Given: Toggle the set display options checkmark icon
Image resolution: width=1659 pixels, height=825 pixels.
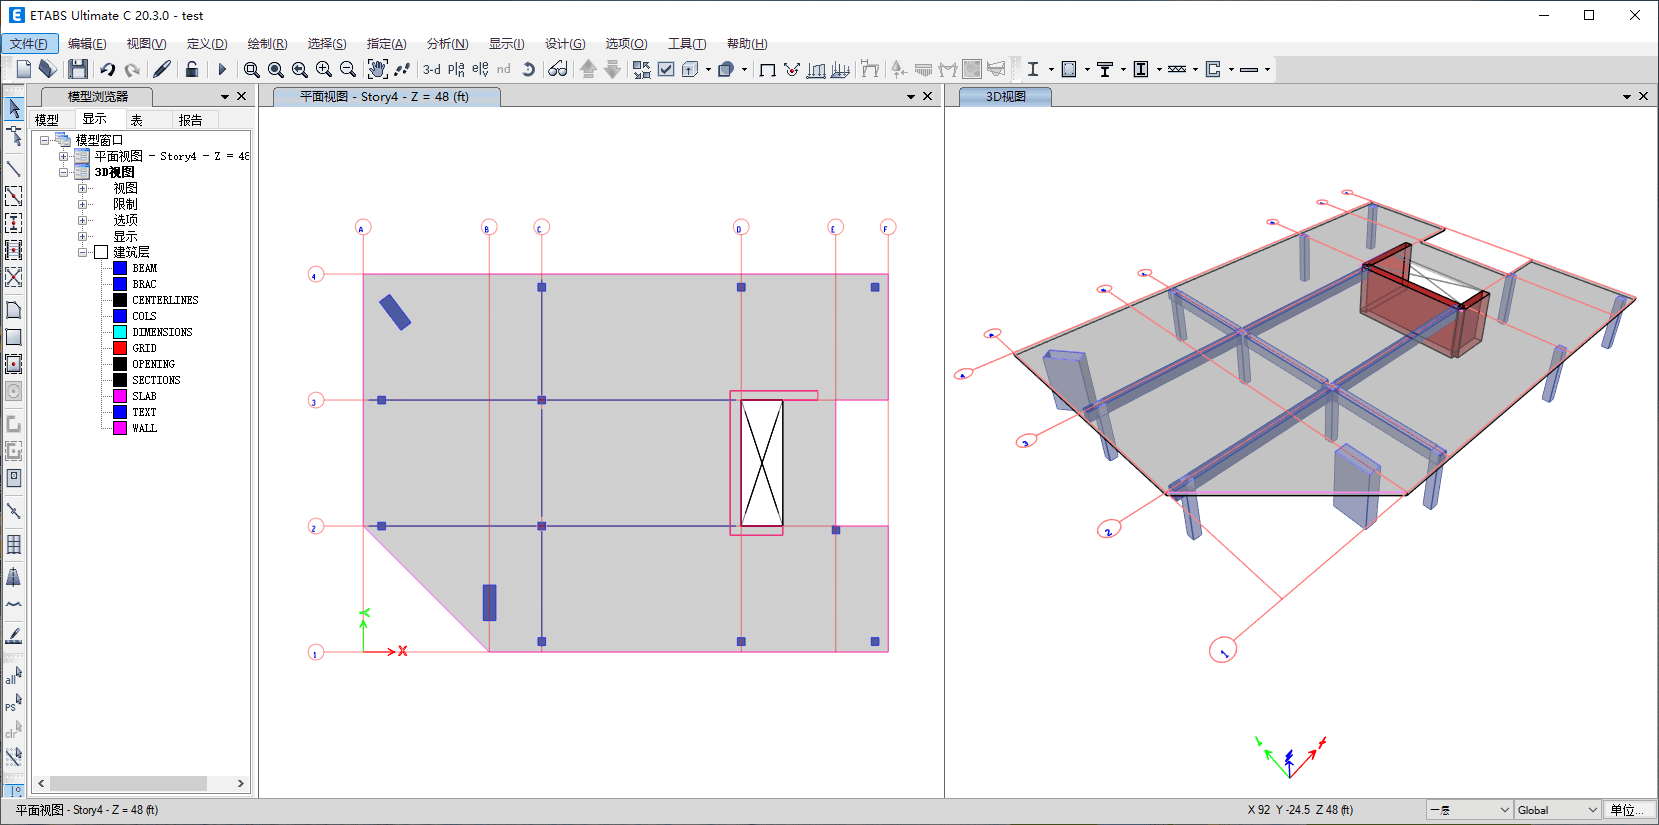Looking at the screenshot, I should [x=666, y=69].
